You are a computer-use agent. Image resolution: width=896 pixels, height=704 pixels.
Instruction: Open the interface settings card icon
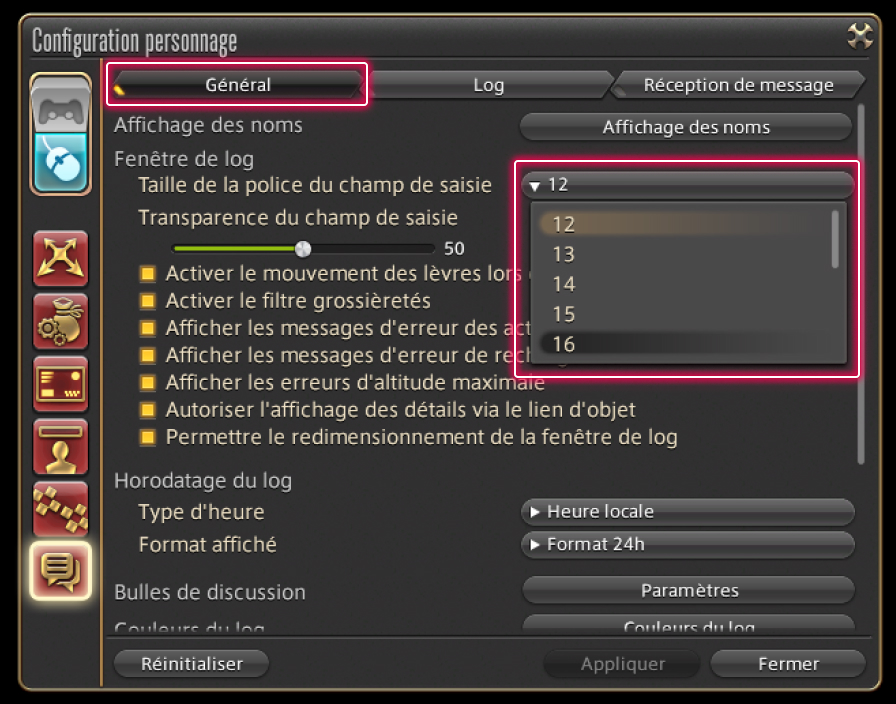61,383
